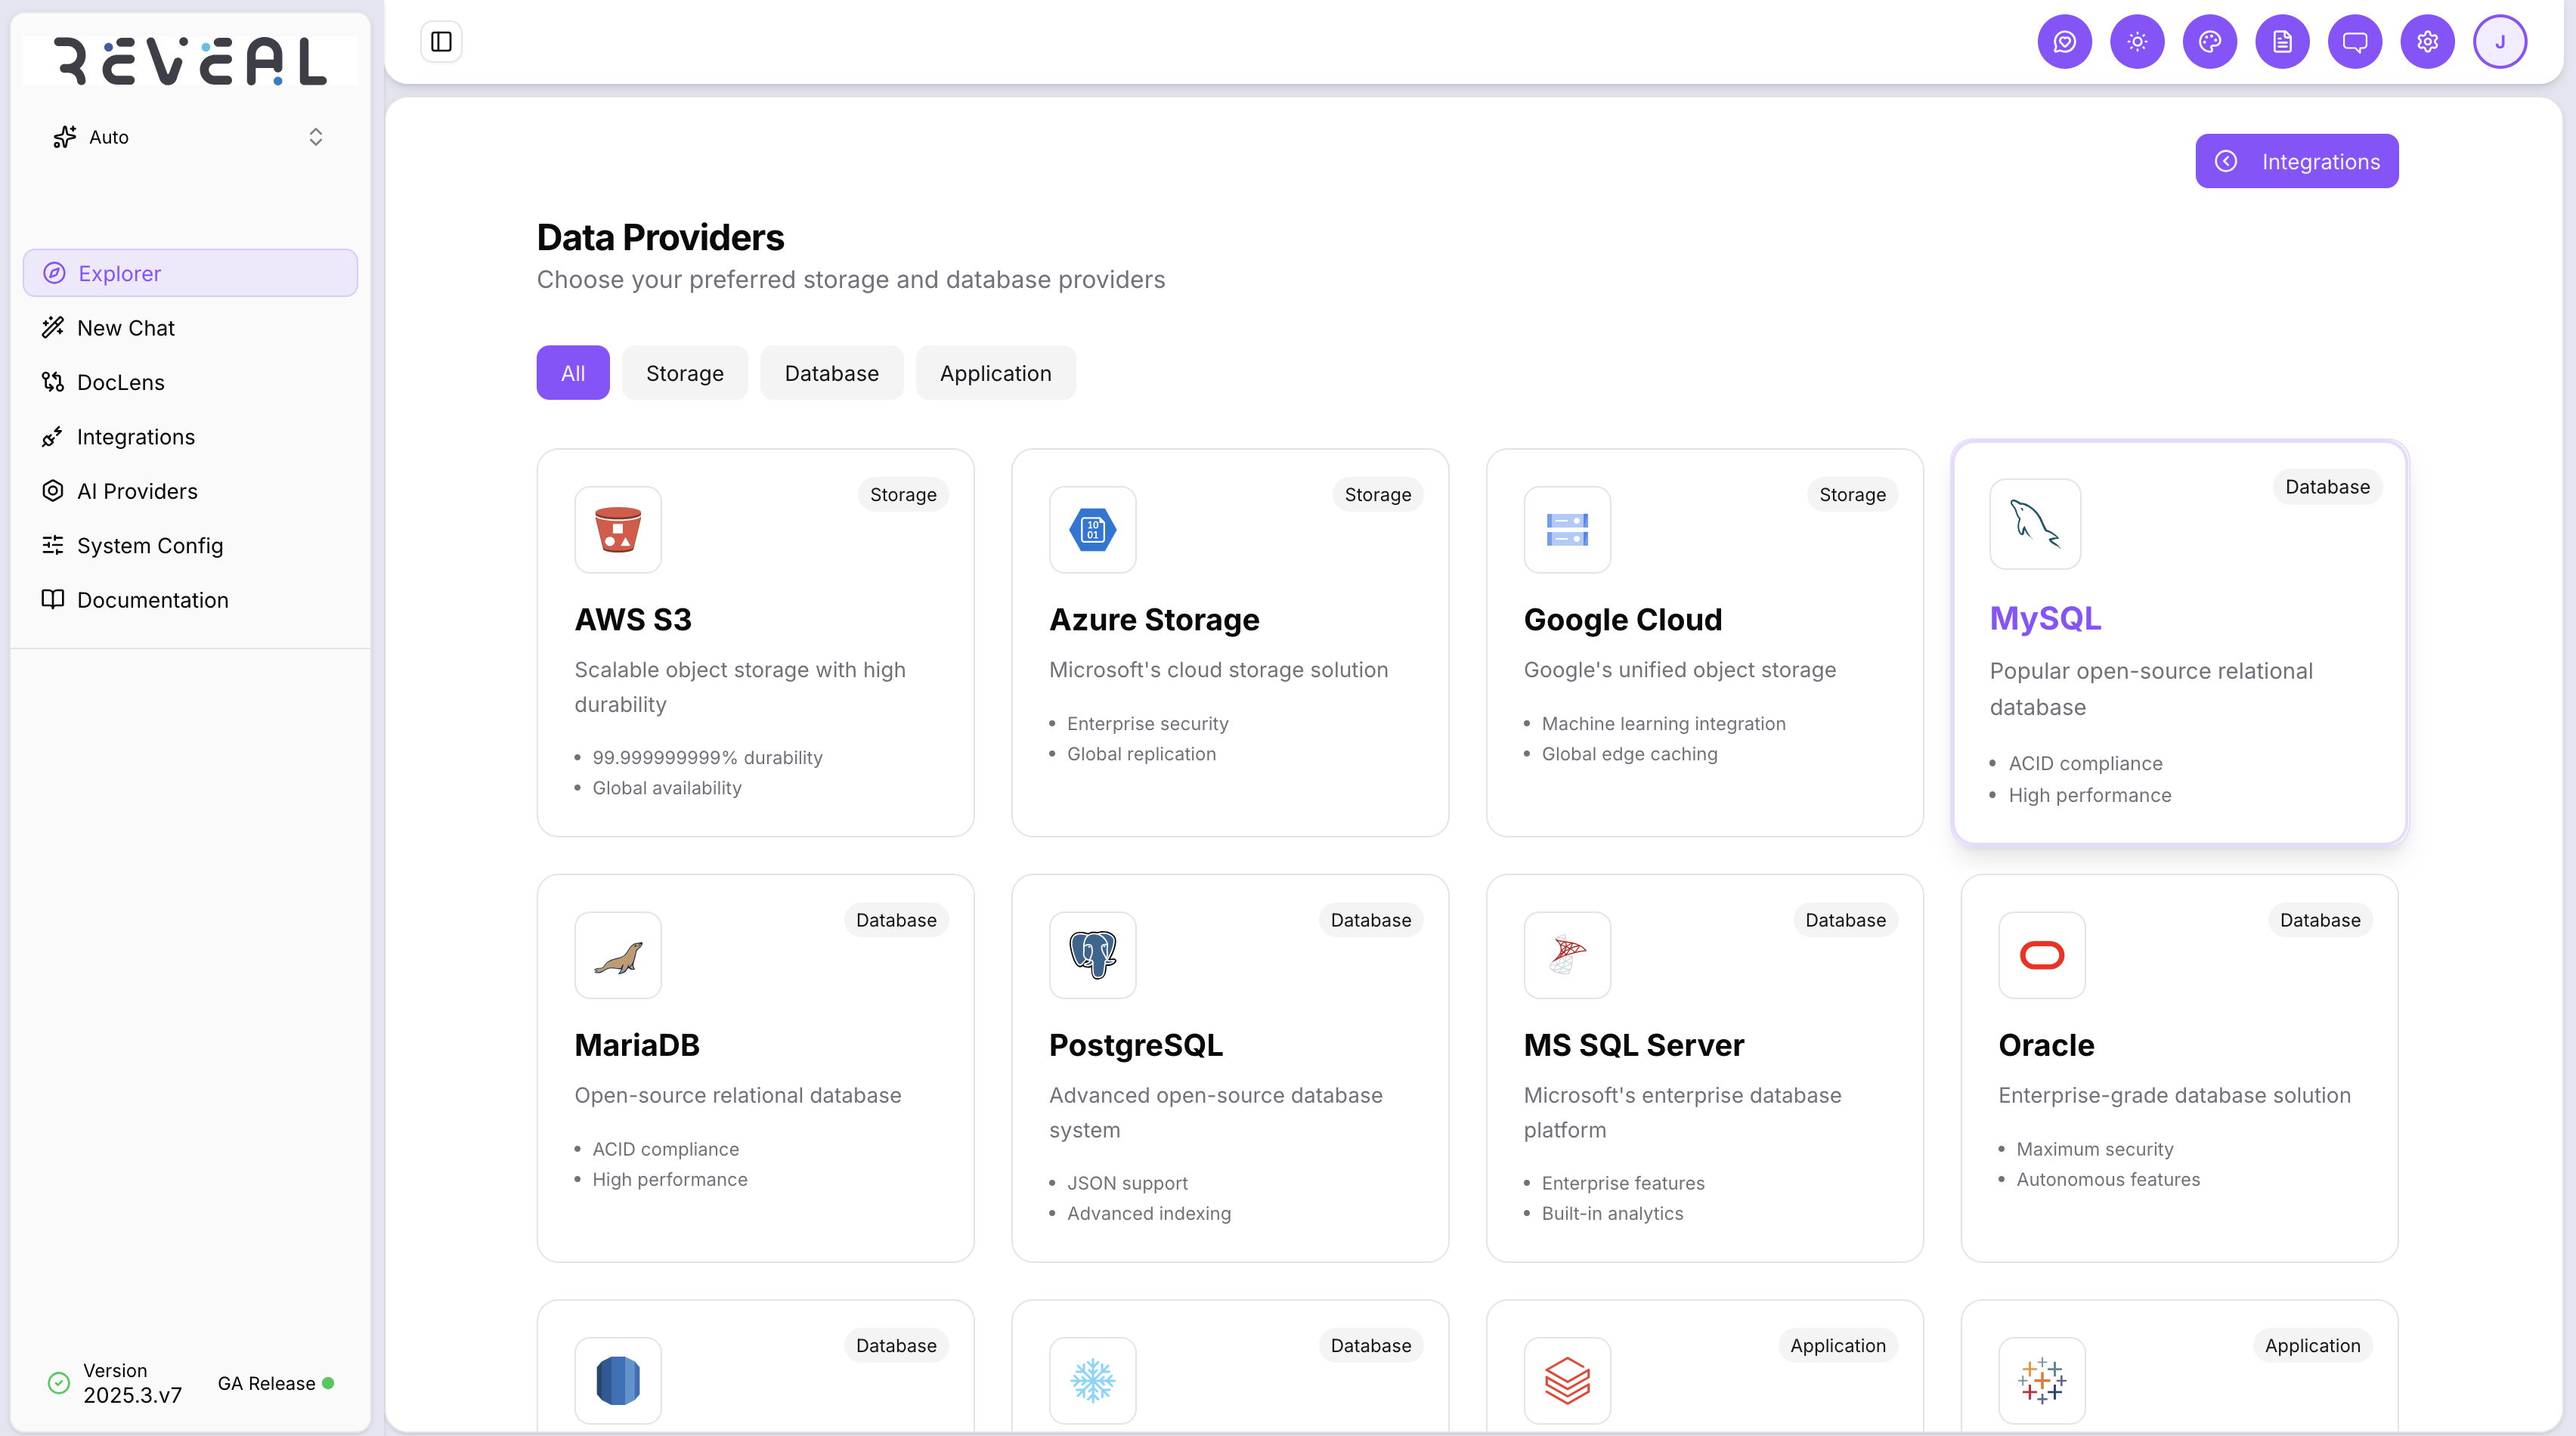Click the Database badge on MySQL card
The image size is (2576, 1436).
(x=2327, y=487)
